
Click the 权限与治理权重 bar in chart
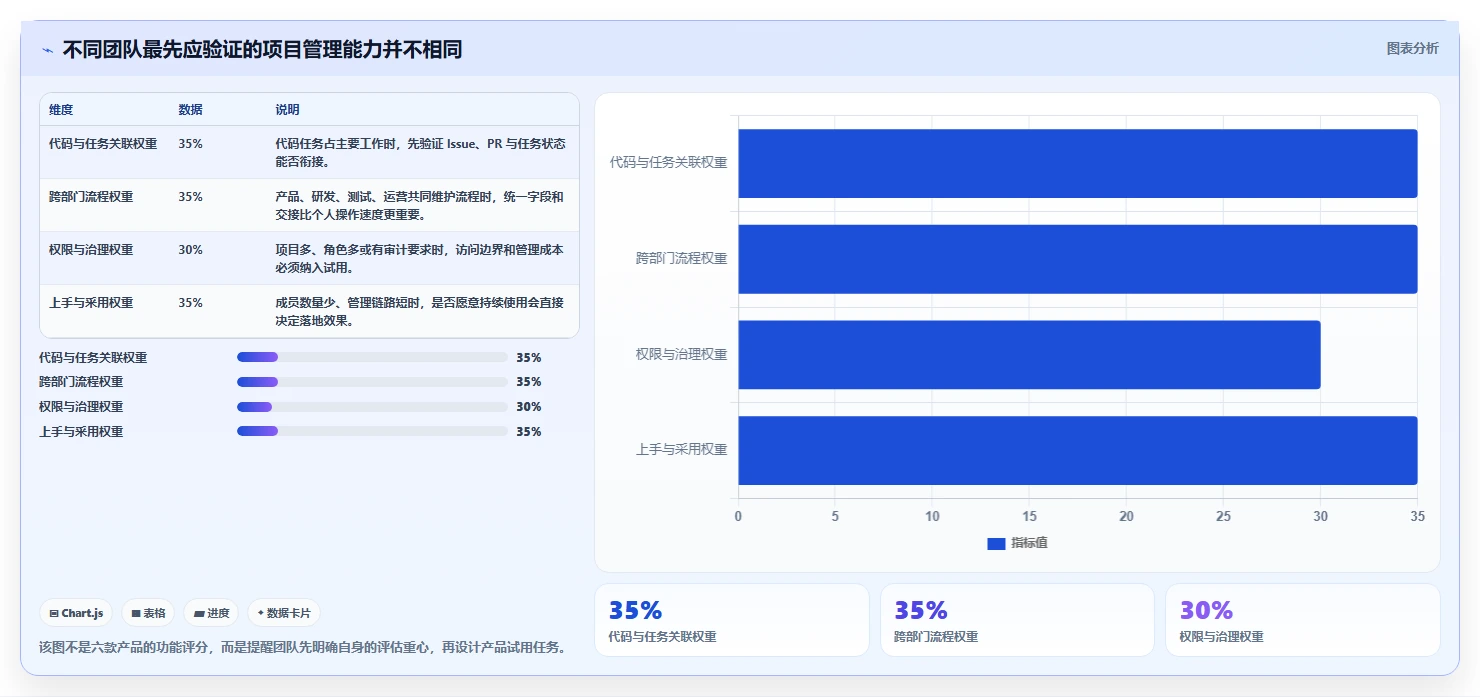coord(1029,354)
